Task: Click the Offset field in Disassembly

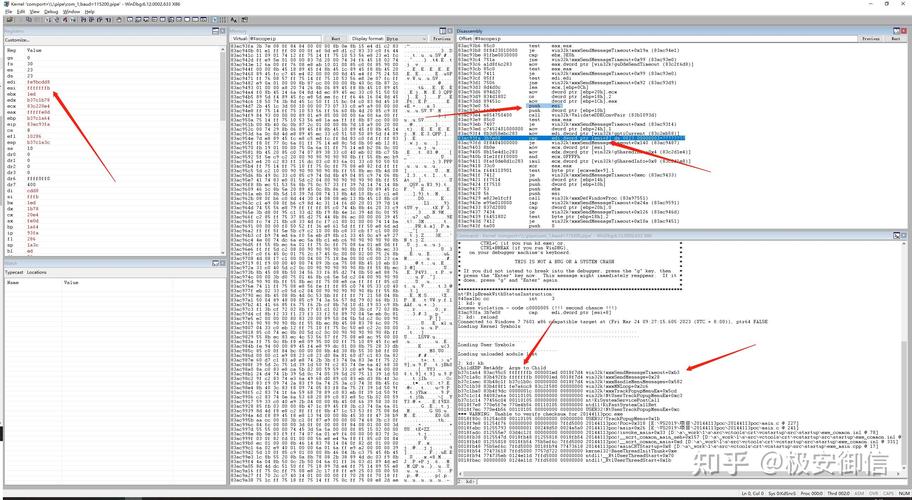Action: [x=667, y=38]
